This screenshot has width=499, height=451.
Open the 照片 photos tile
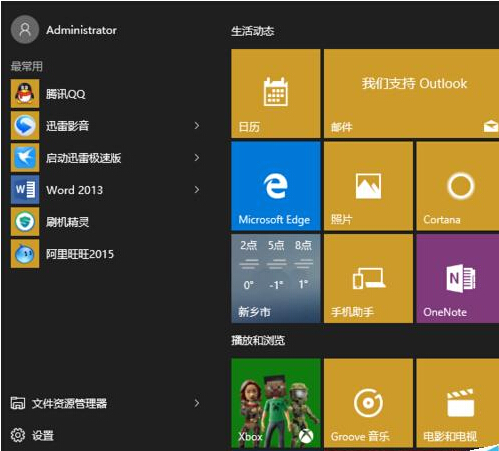[368, 186]
